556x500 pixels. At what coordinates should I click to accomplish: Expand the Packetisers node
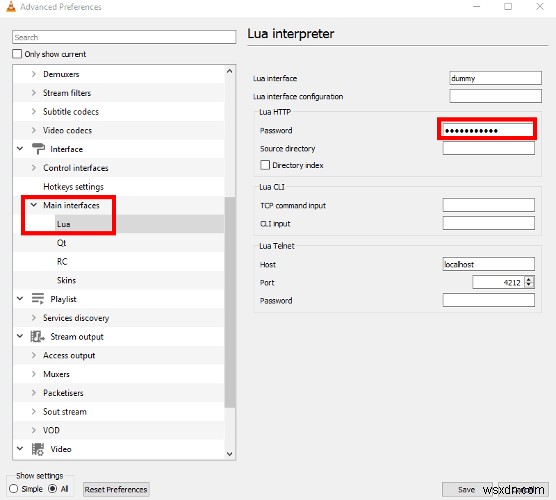34,393
